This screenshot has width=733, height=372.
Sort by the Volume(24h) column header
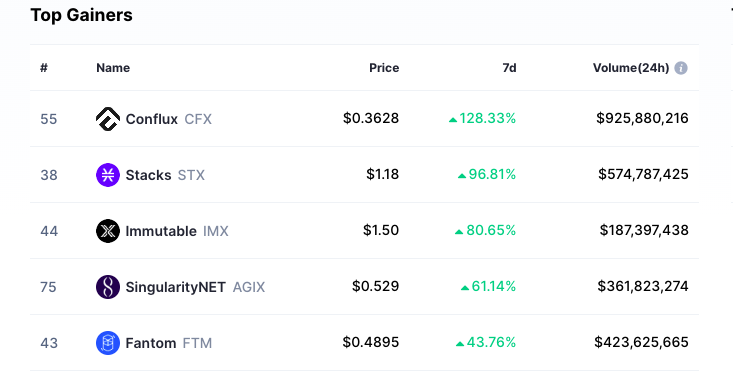[x=631, y=68]
